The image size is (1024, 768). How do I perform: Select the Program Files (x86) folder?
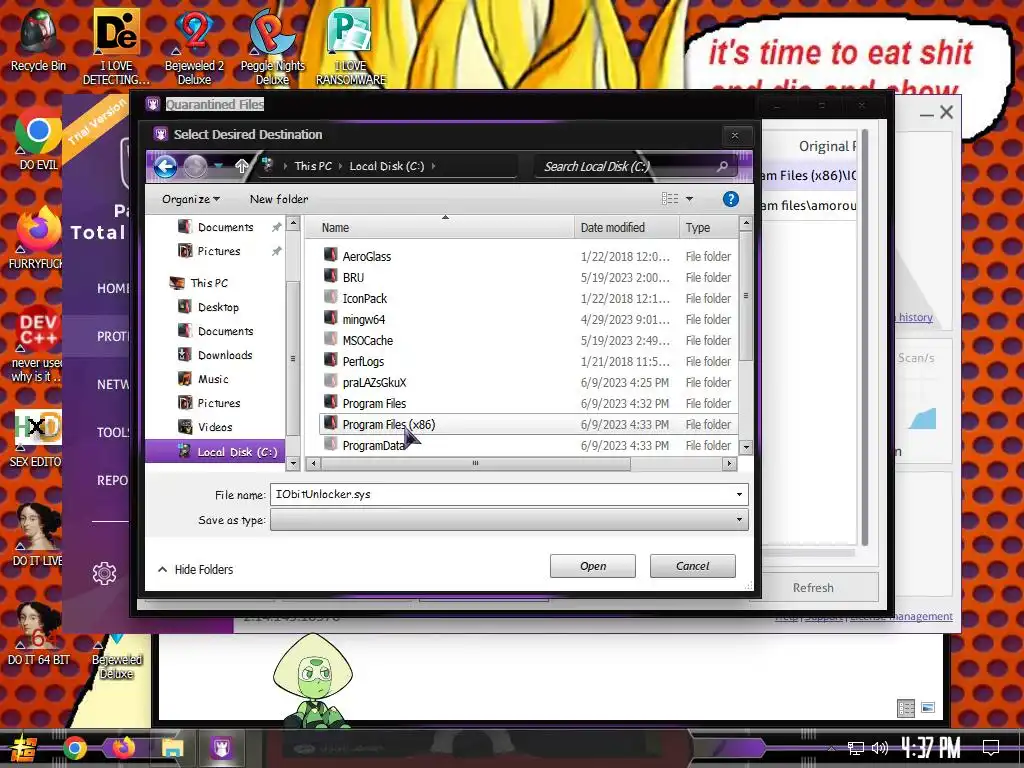click(x=528, y=424)
